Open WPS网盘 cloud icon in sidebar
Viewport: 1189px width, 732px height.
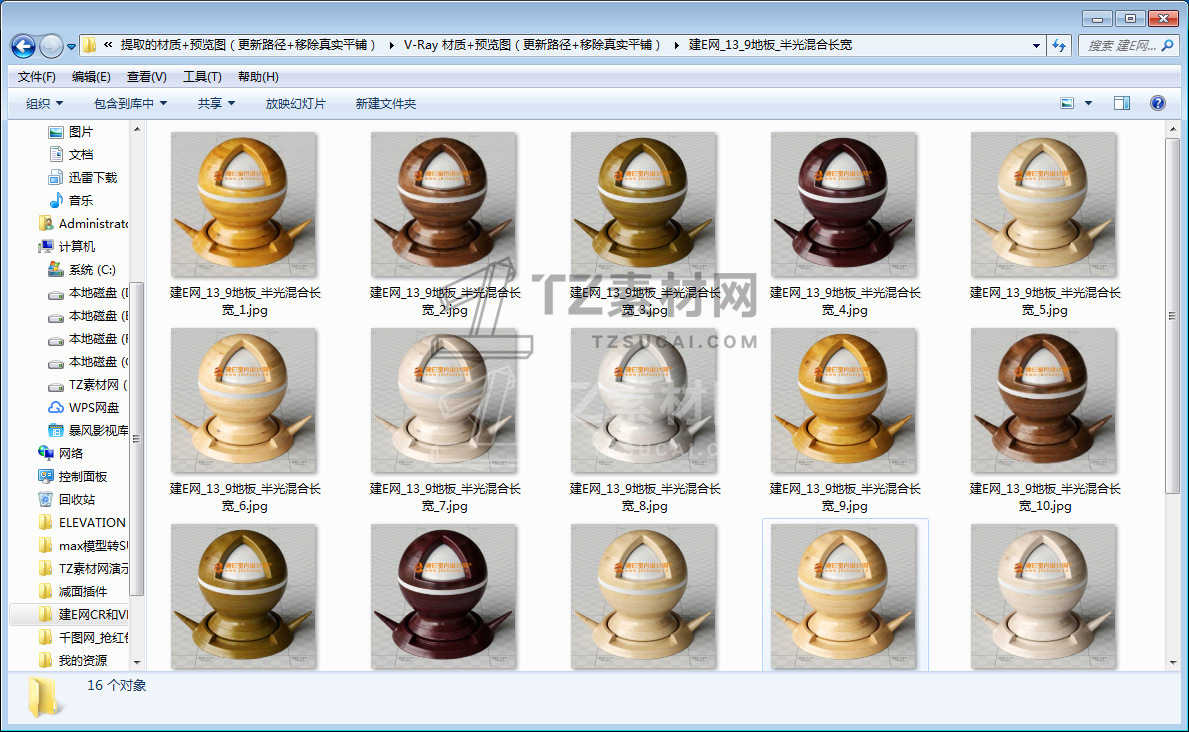94,408
